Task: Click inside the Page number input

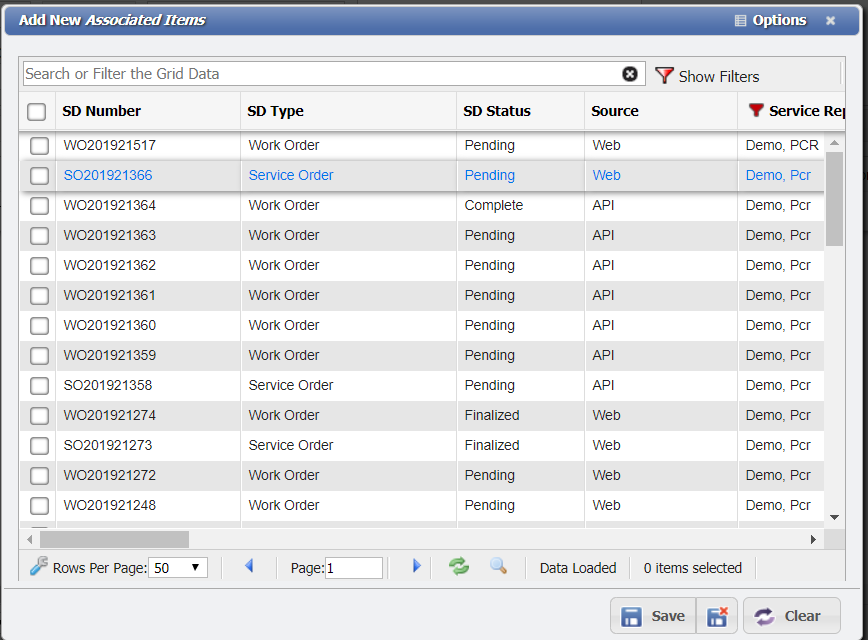Action: coord(352,566)
